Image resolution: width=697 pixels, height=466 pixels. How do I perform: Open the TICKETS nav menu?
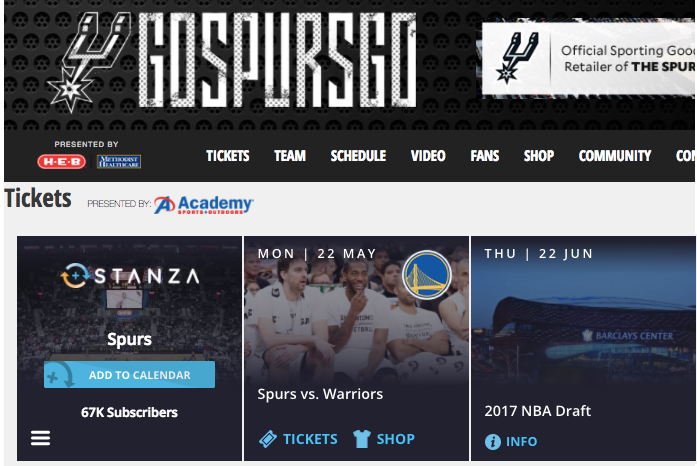tap(228, 156)
